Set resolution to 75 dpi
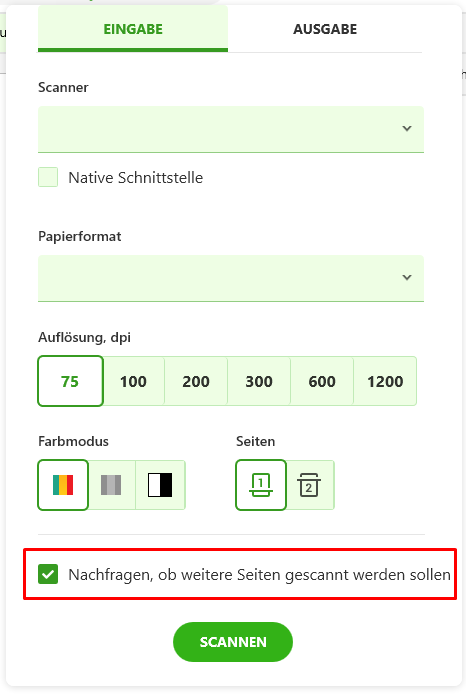The height and width of the screenshot is (694, 466). pyautogui.click(x=70, y=381)
